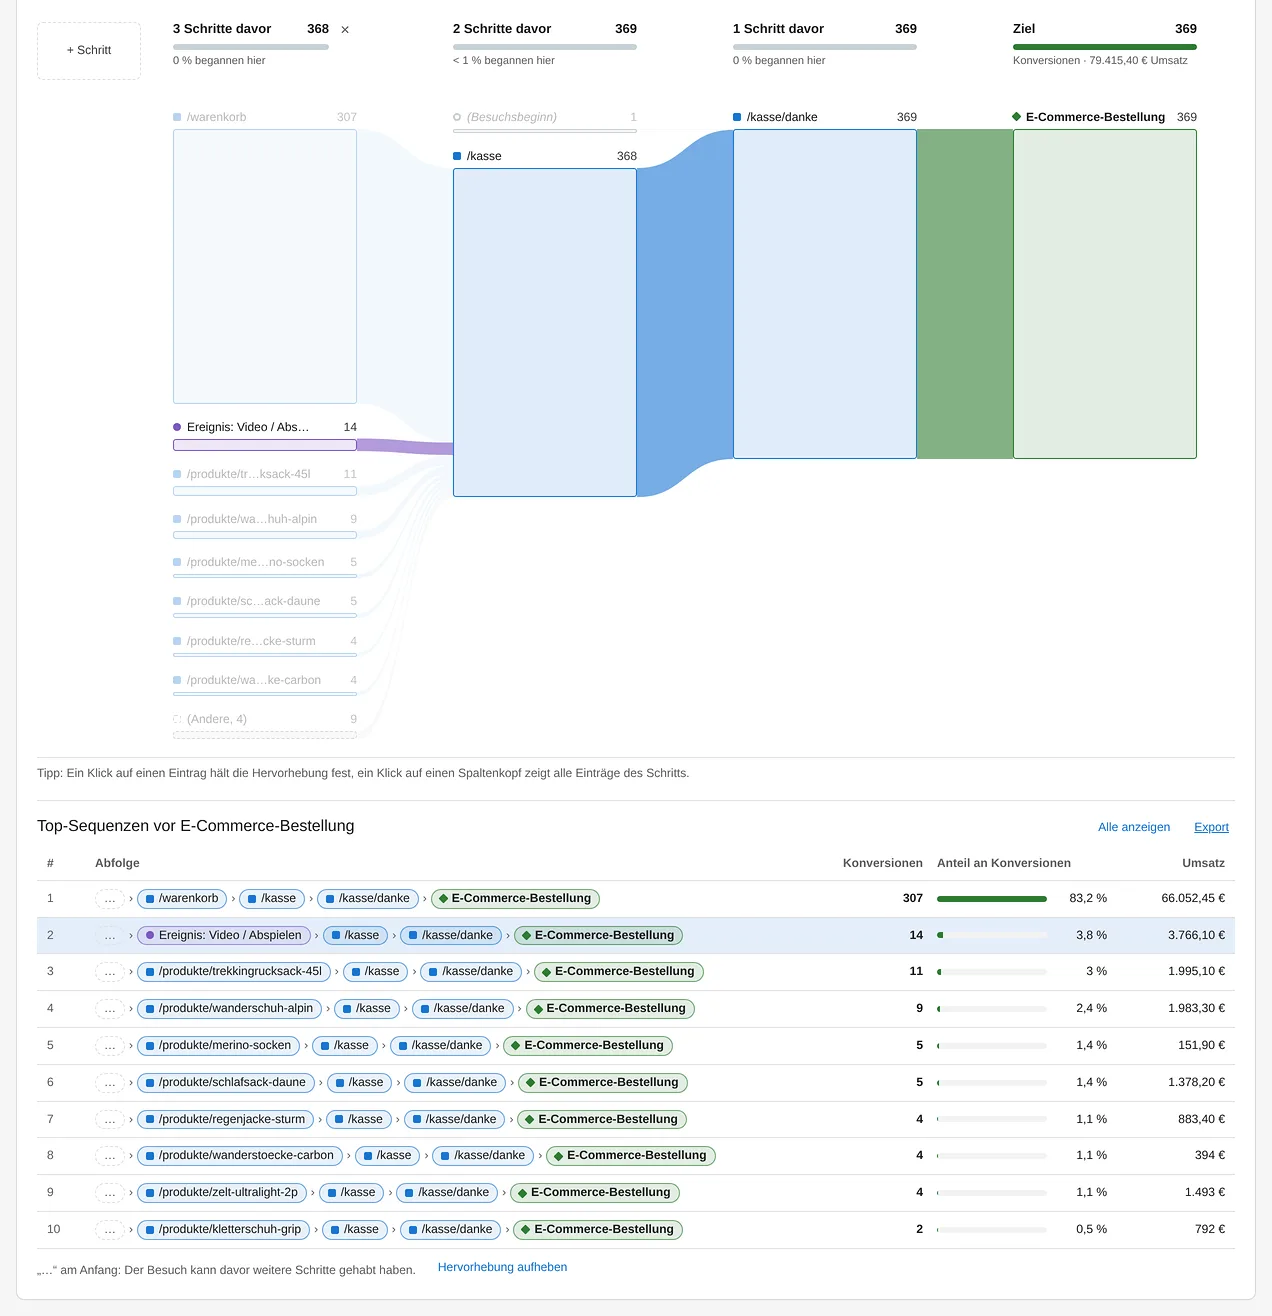Remove the 3 Schritte davor column

point(345,30)
